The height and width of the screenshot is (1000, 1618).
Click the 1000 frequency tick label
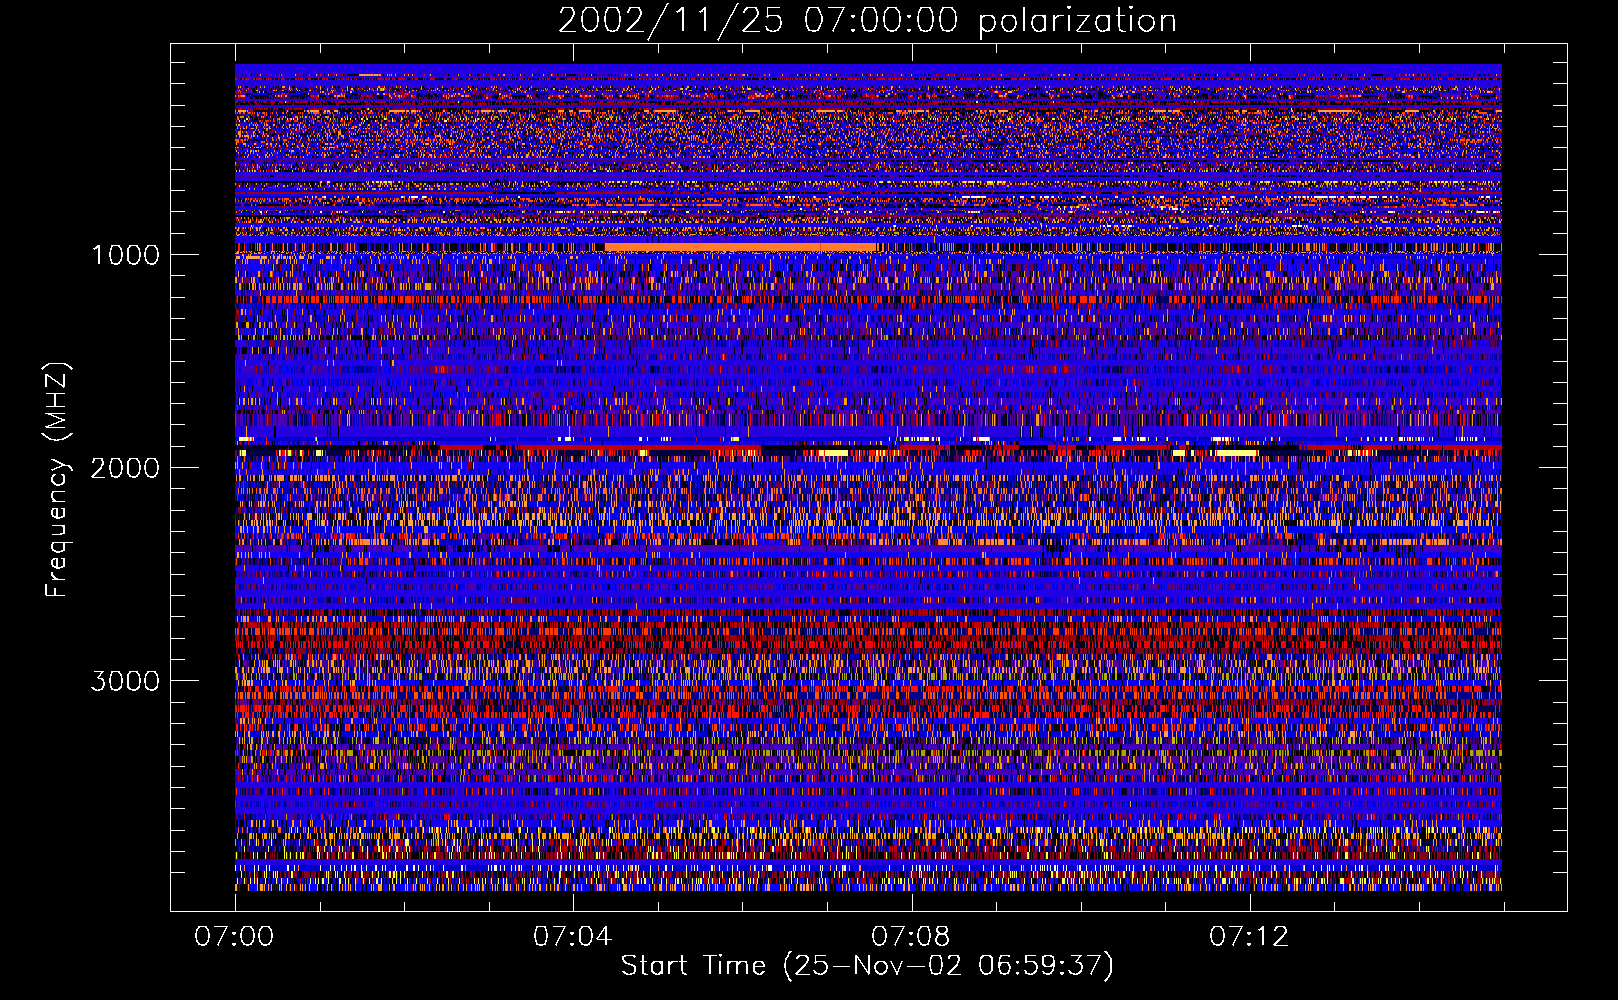point(125,255)
